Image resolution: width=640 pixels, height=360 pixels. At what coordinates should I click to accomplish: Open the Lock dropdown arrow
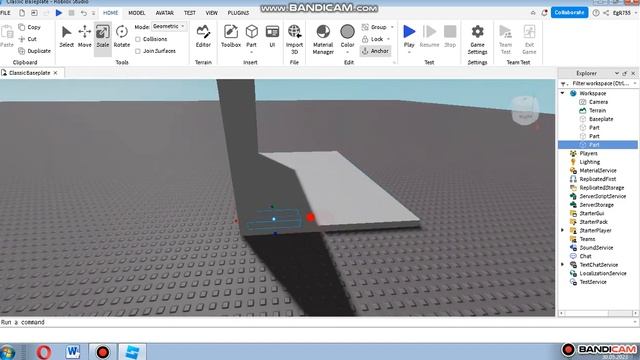click(389, 39)
